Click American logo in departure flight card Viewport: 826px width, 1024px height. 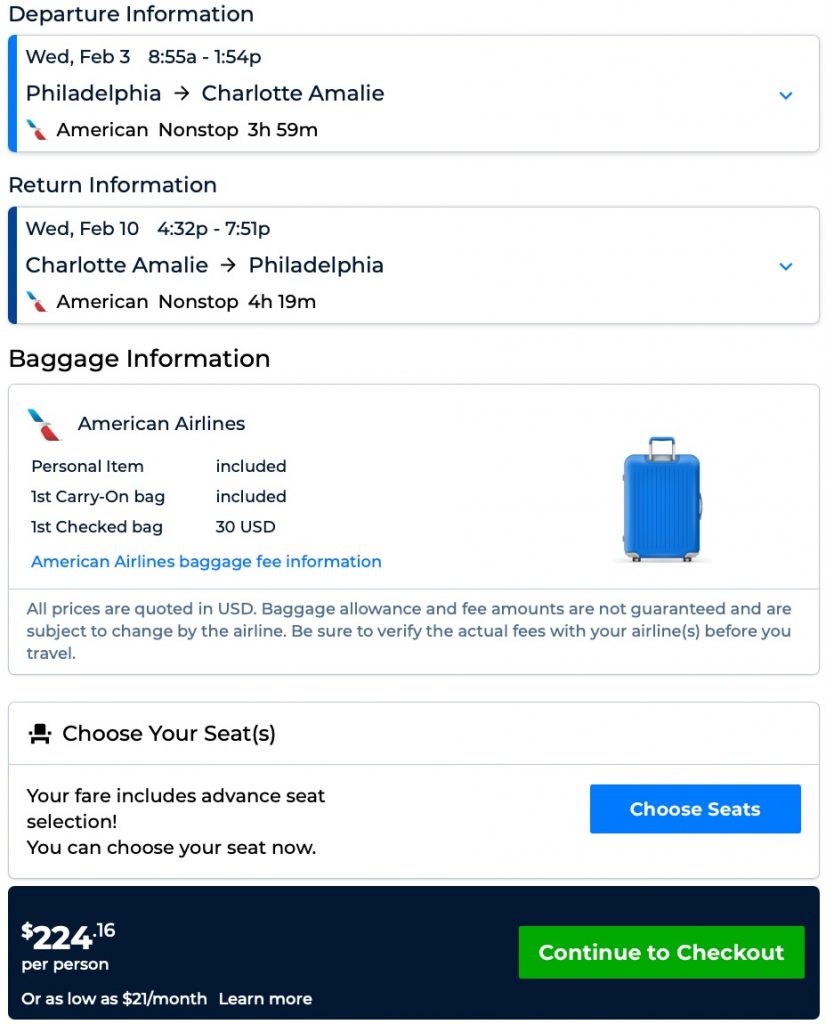coord(37,130)
